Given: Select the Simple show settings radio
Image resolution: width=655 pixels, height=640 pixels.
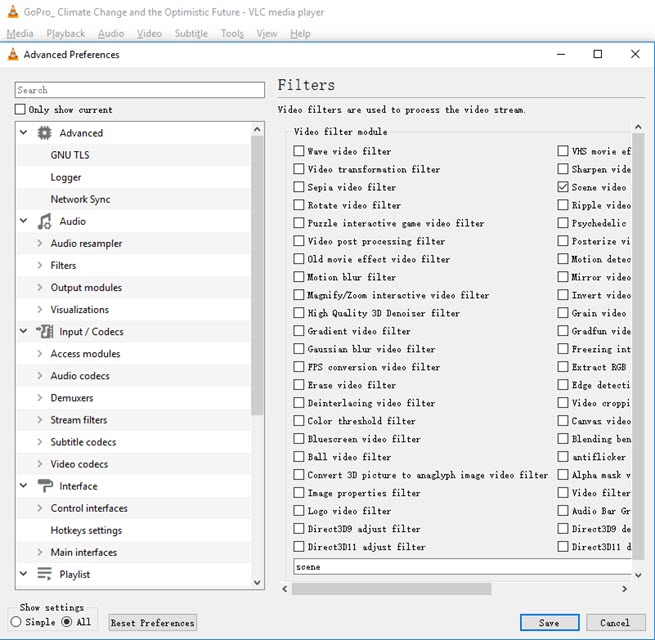Looking at the screenshot, I should tap(16, 622).
